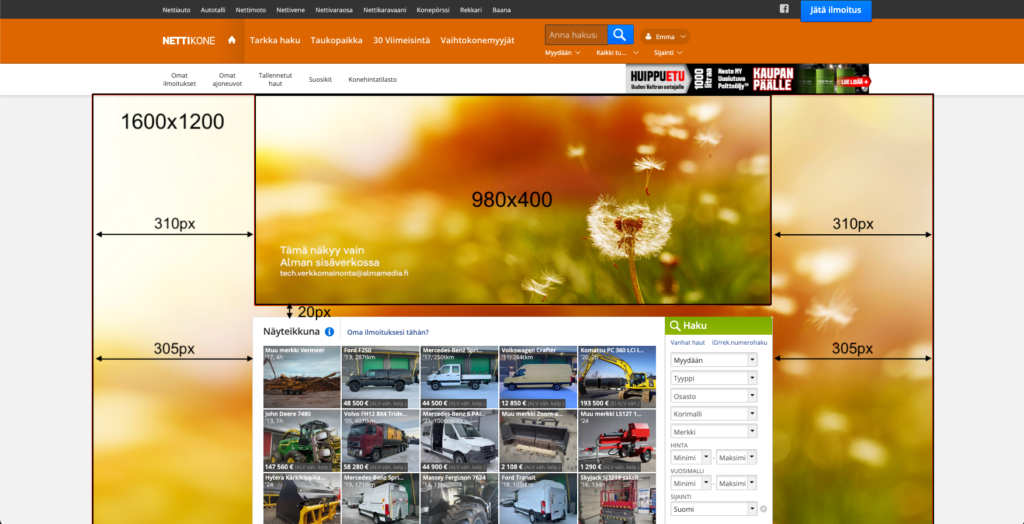Open the Muu merkki Vermeer listing thumbnail

pyautogui.click(x=302, y=377)
